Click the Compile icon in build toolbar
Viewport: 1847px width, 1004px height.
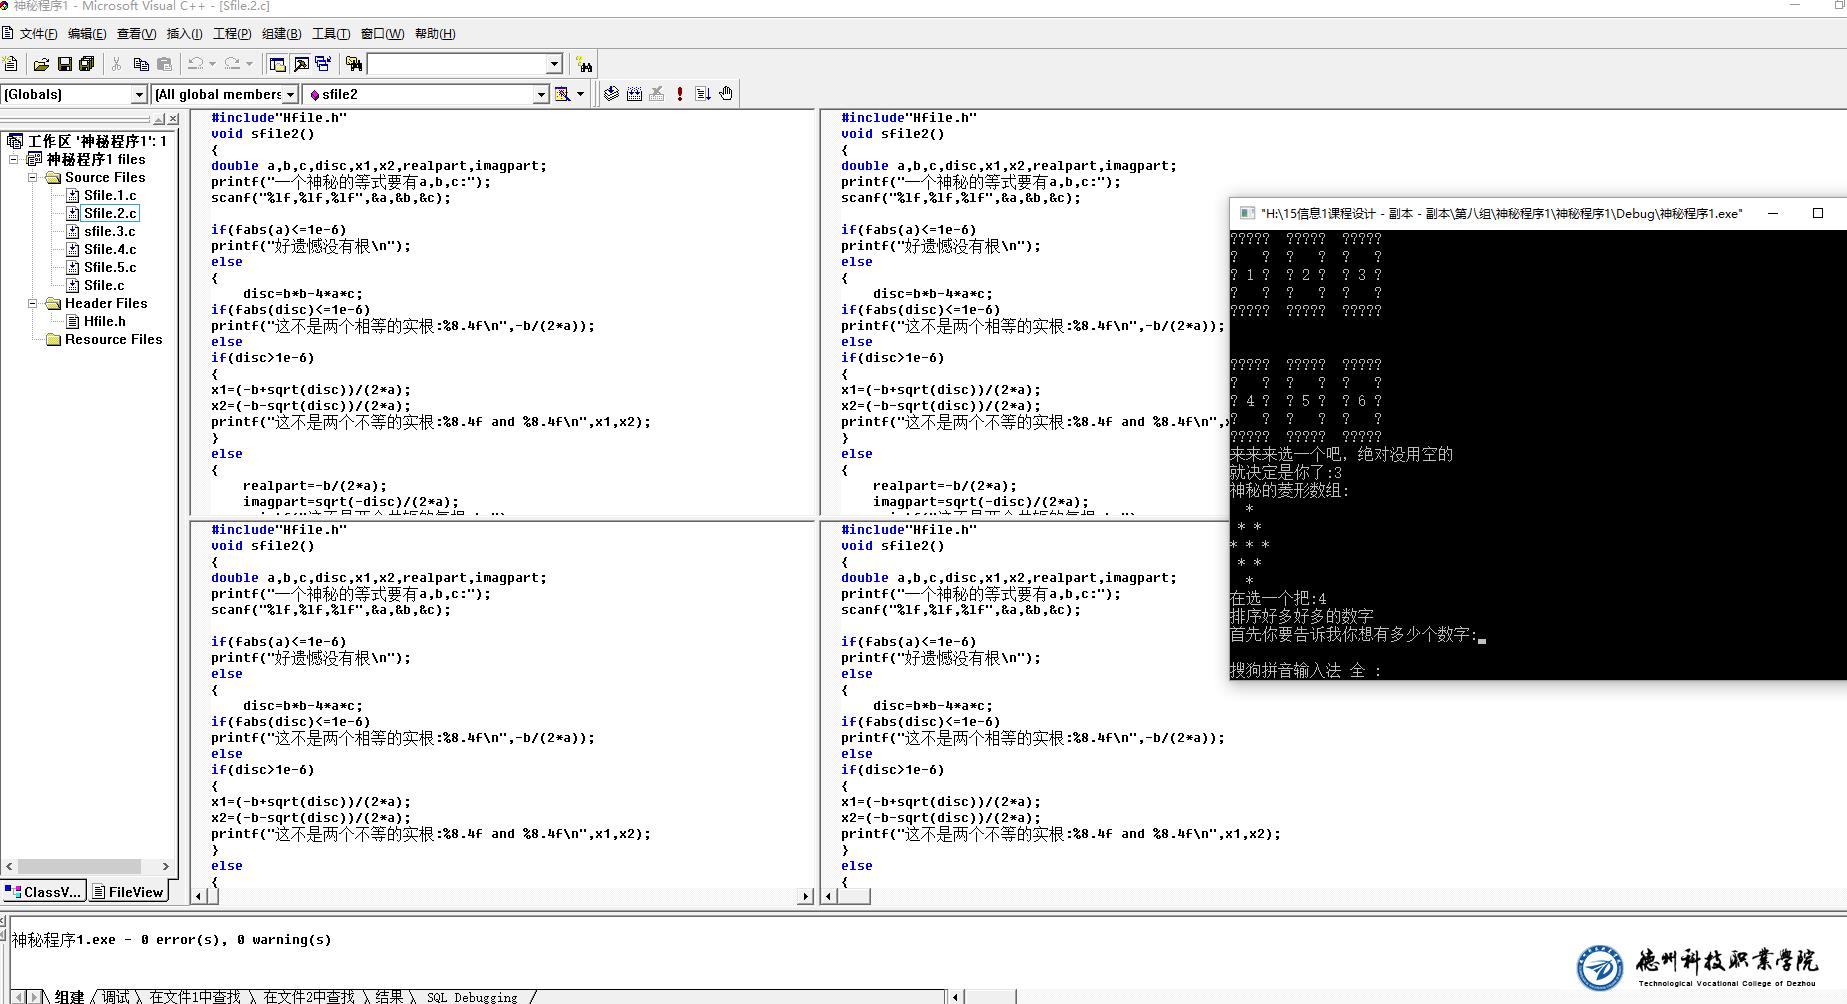pos(611,94)
